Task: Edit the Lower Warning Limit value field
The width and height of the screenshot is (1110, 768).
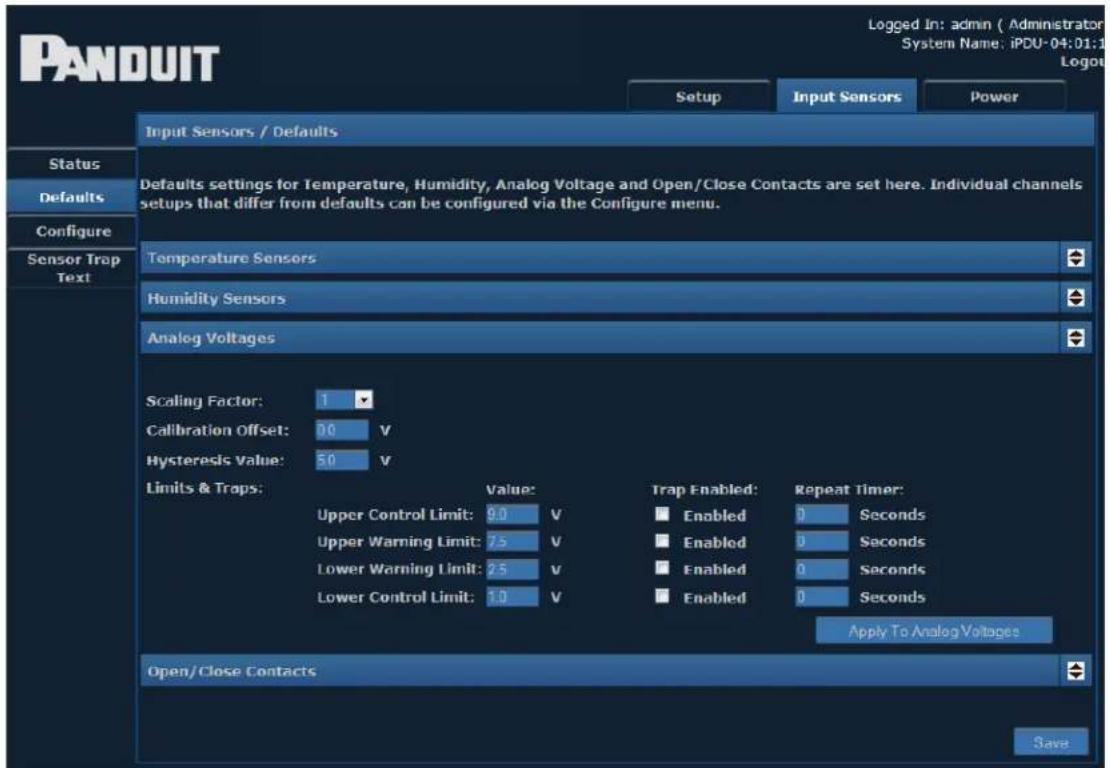Action: tap(512, 569)
